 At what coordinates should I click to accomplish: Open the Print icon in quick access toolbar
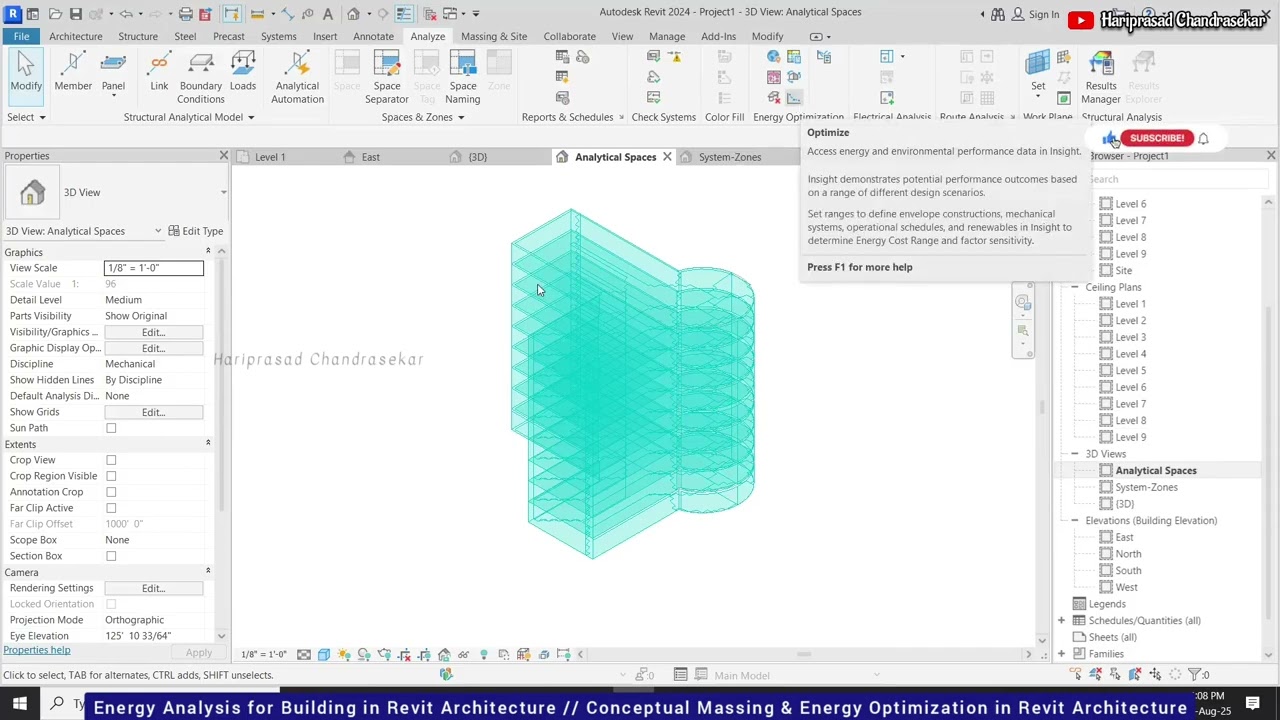186,14
